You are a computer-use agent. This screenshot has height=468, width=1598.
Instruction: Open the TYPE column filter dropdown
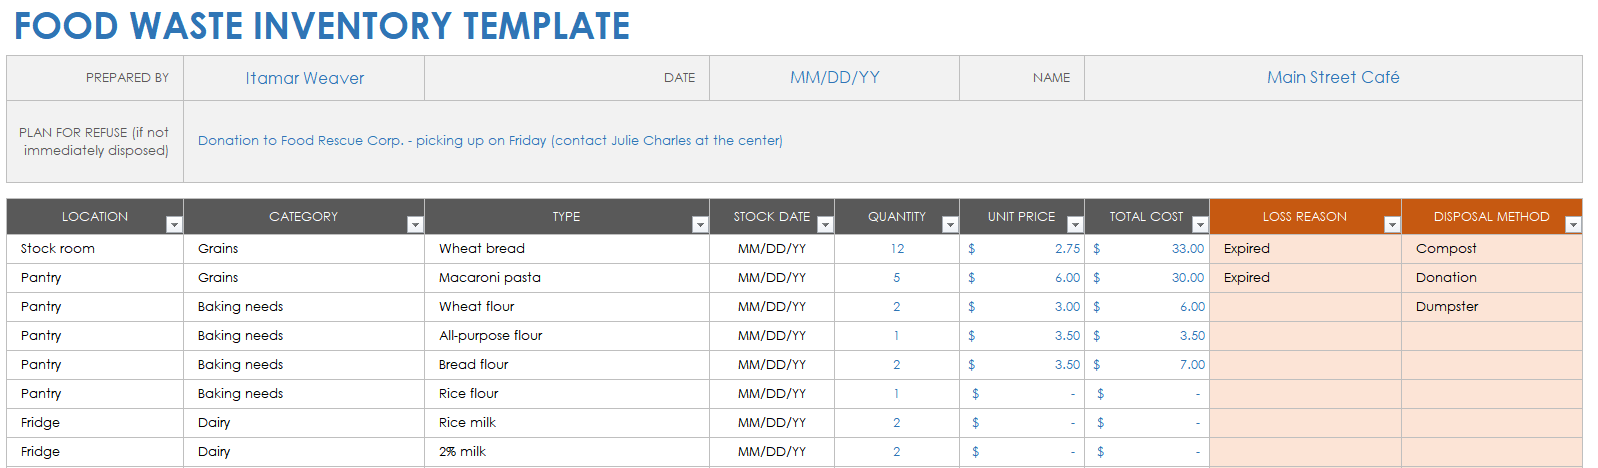pyautogui.click(x=700, y=225)
